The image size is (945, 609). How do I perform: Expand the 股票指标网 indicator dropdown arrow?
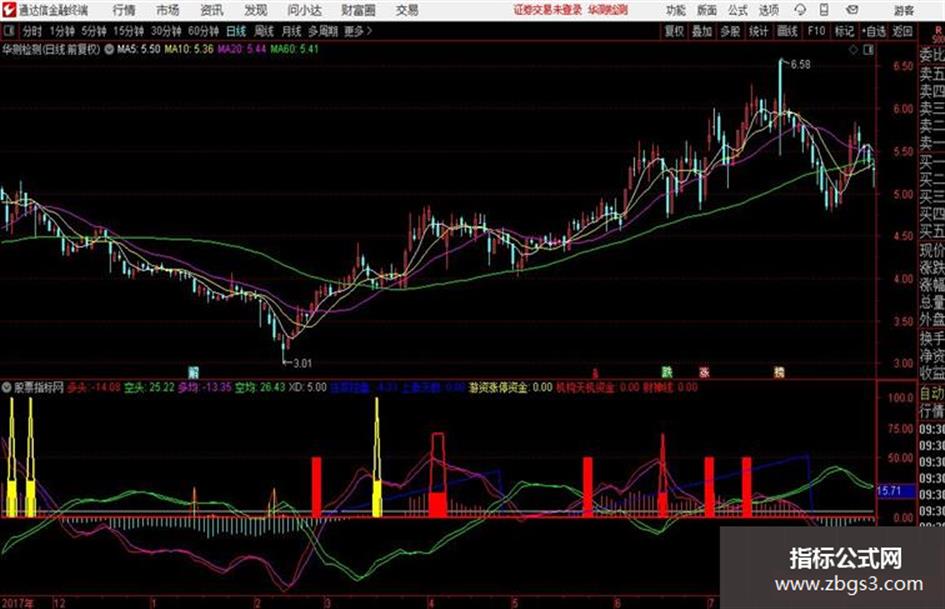7,387
